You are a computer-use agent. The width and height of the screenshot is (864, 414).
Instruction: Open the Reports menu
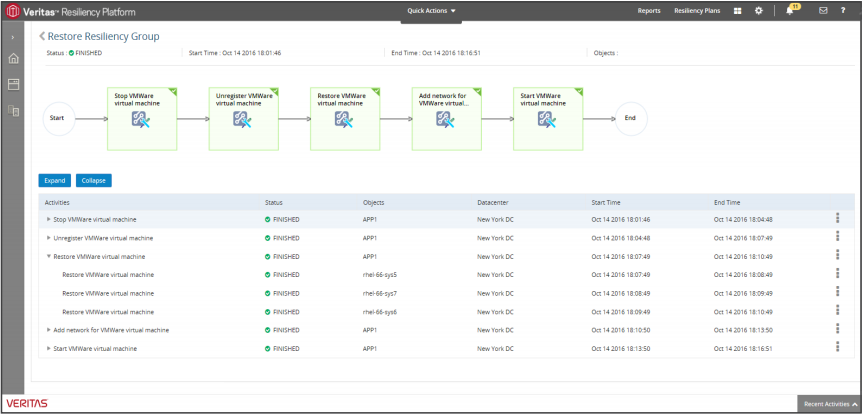(649, 11)
